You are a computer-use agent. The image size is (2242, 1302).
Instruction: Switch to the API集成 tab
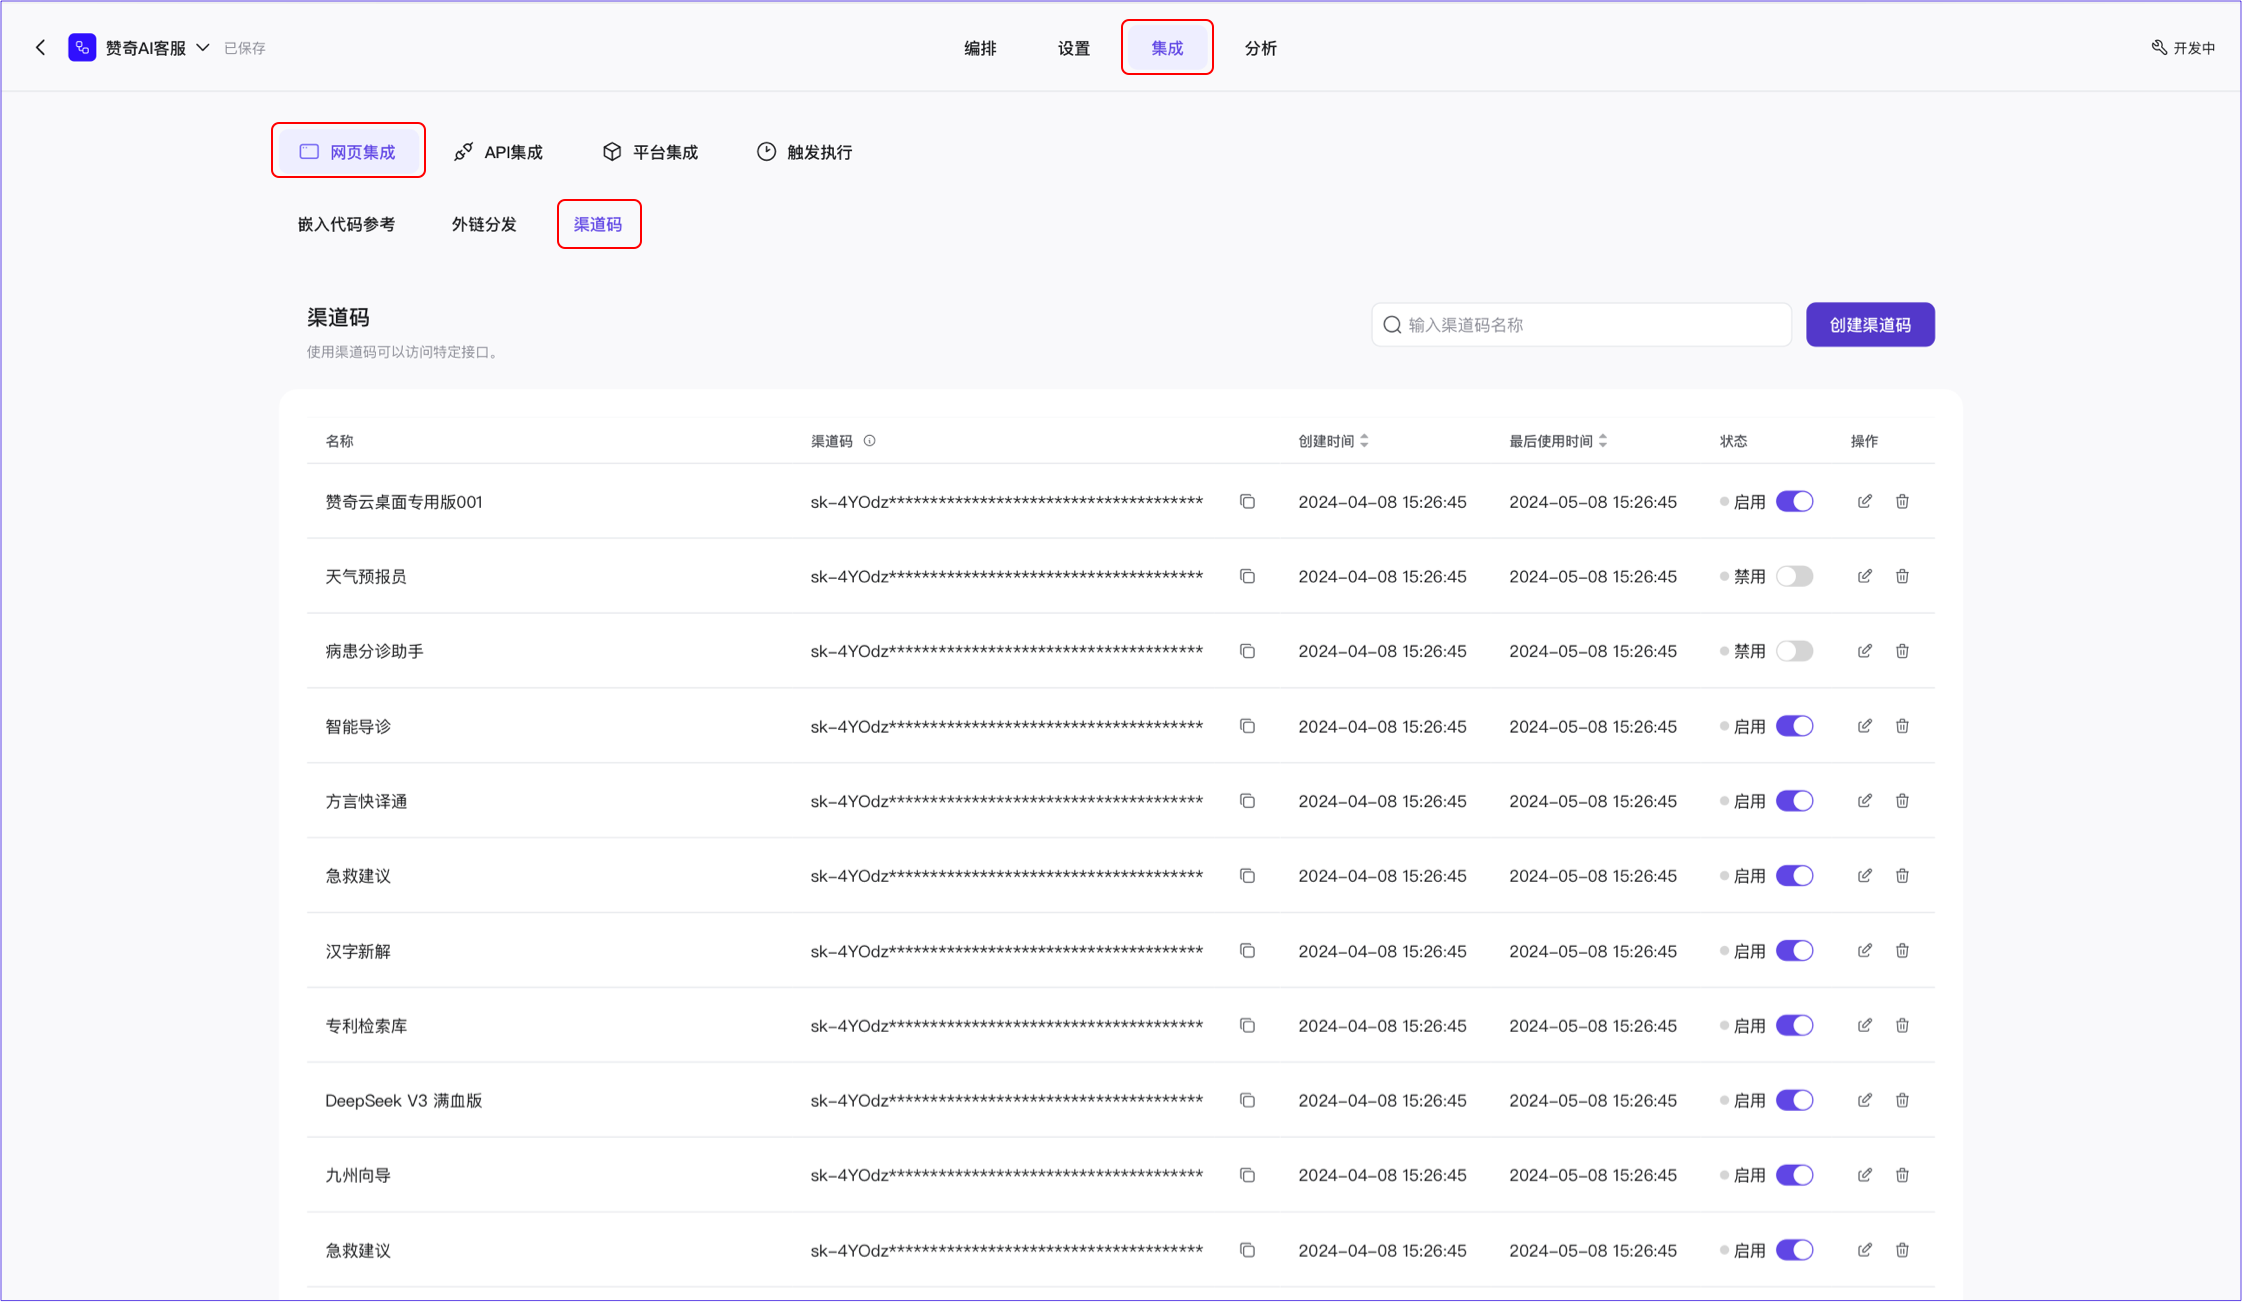click(498, 152)
